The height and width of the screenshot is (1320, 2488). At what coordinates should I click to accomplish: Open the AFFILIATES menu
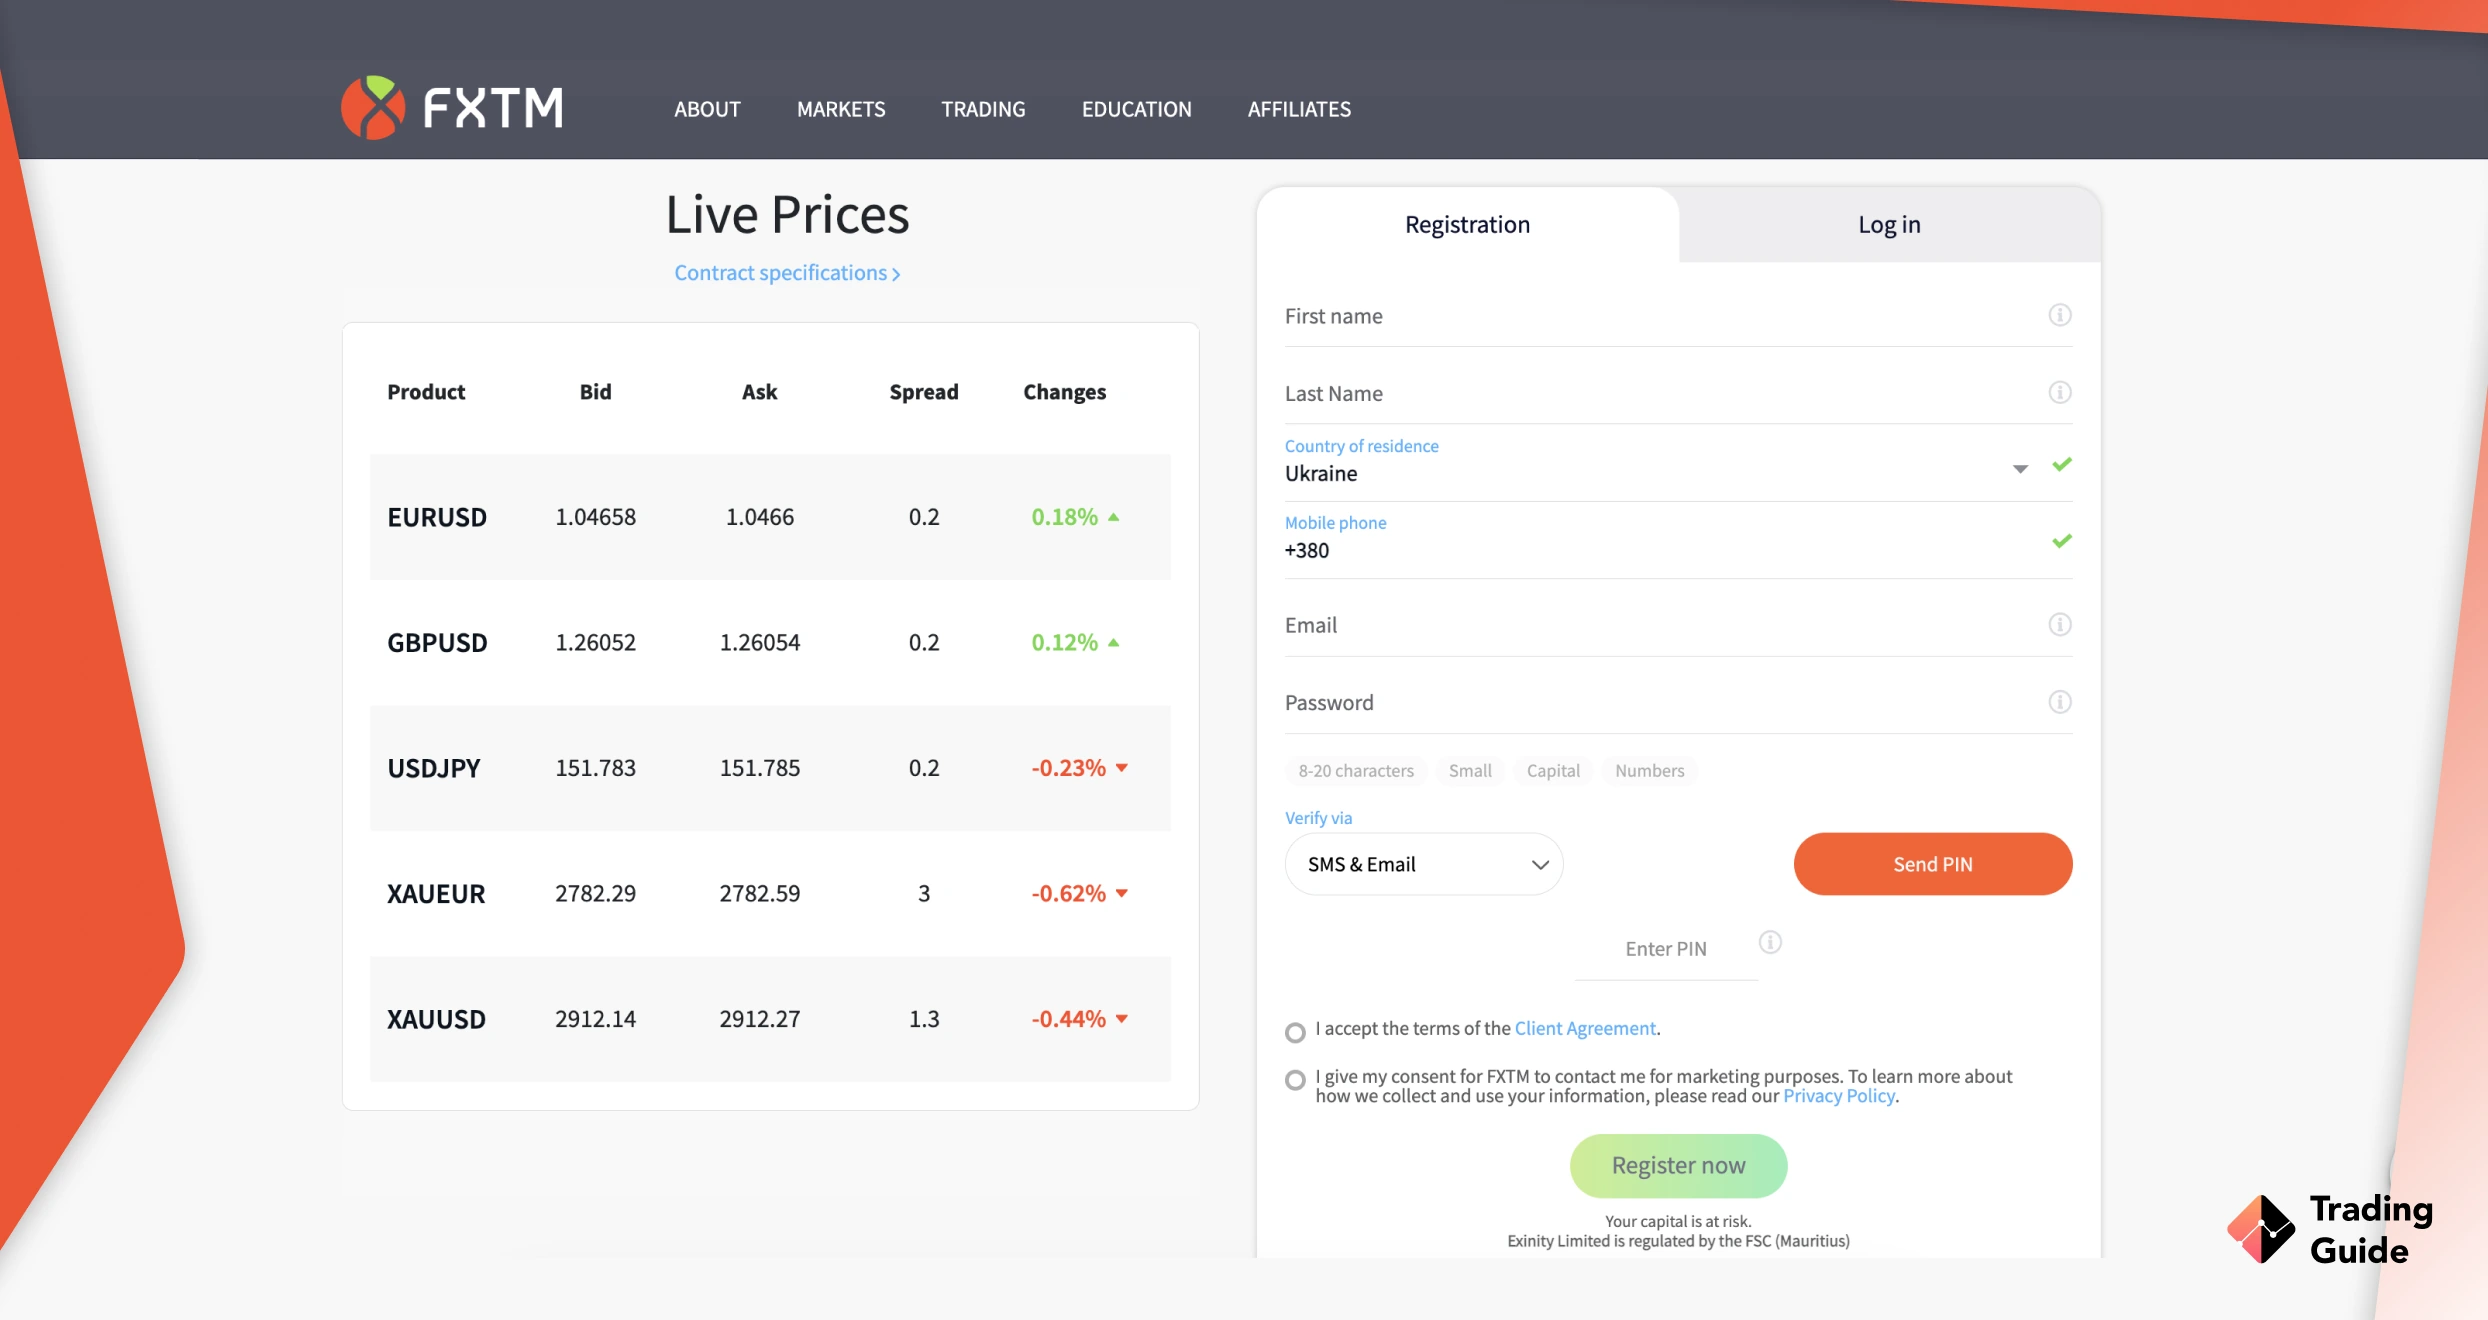[x=1299, y=109]
